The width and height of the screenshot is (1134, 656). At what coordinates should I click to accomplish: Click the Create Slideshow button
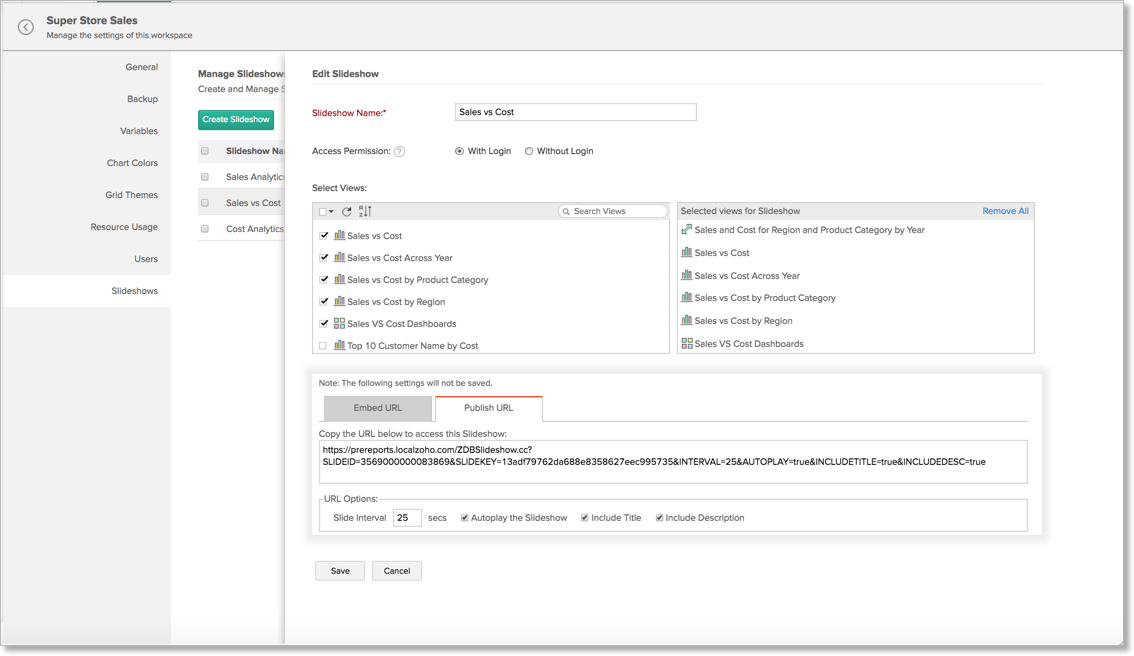236,120
